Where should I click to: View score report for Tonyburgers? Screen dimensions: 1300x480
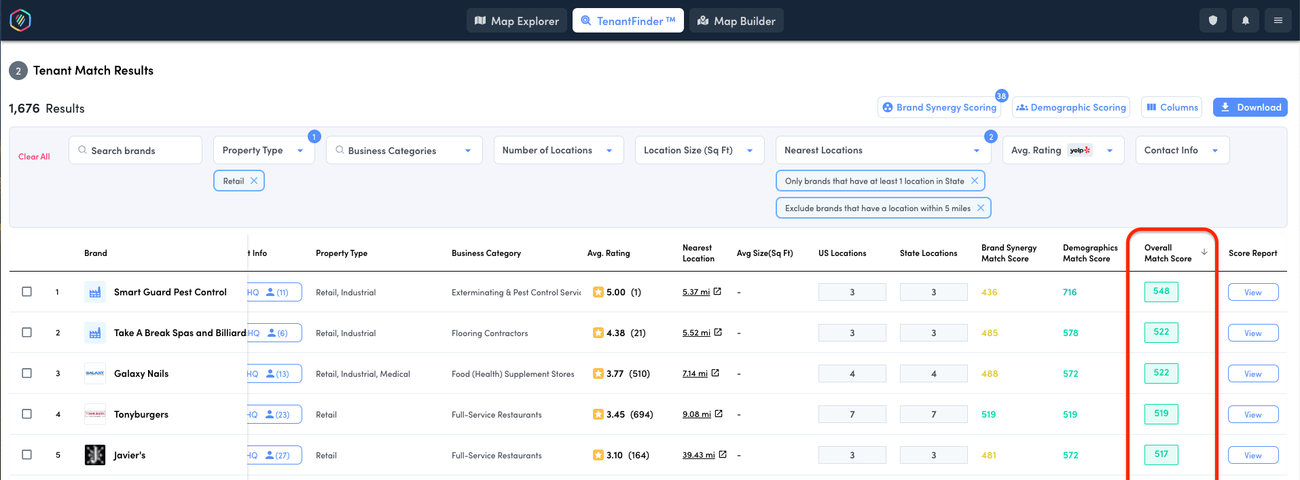pos(1252,414)
